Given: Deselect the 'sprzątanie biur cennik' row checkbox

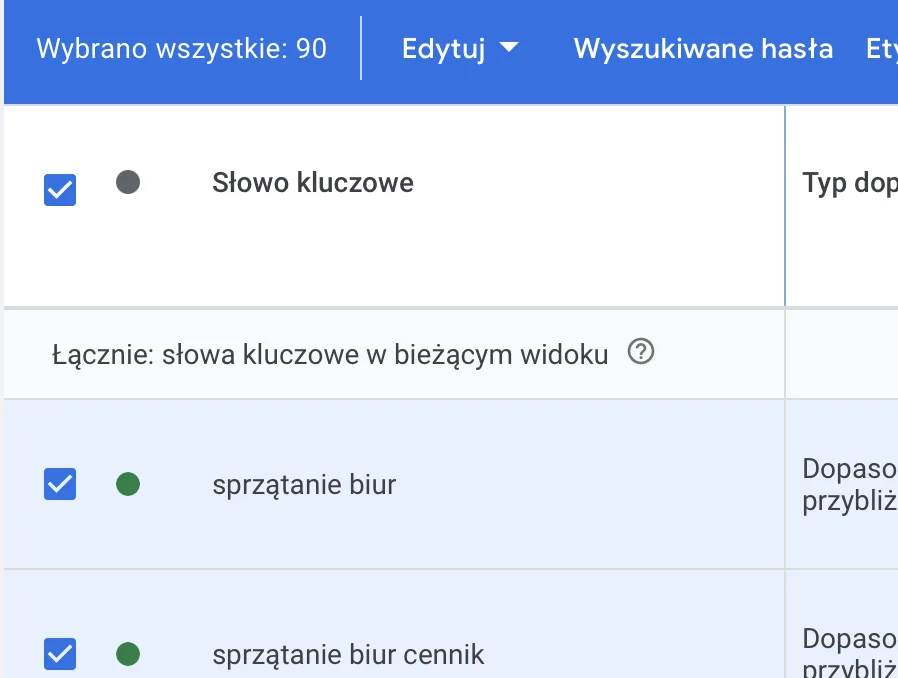Looking at the screenshot, I should [60, 654].
